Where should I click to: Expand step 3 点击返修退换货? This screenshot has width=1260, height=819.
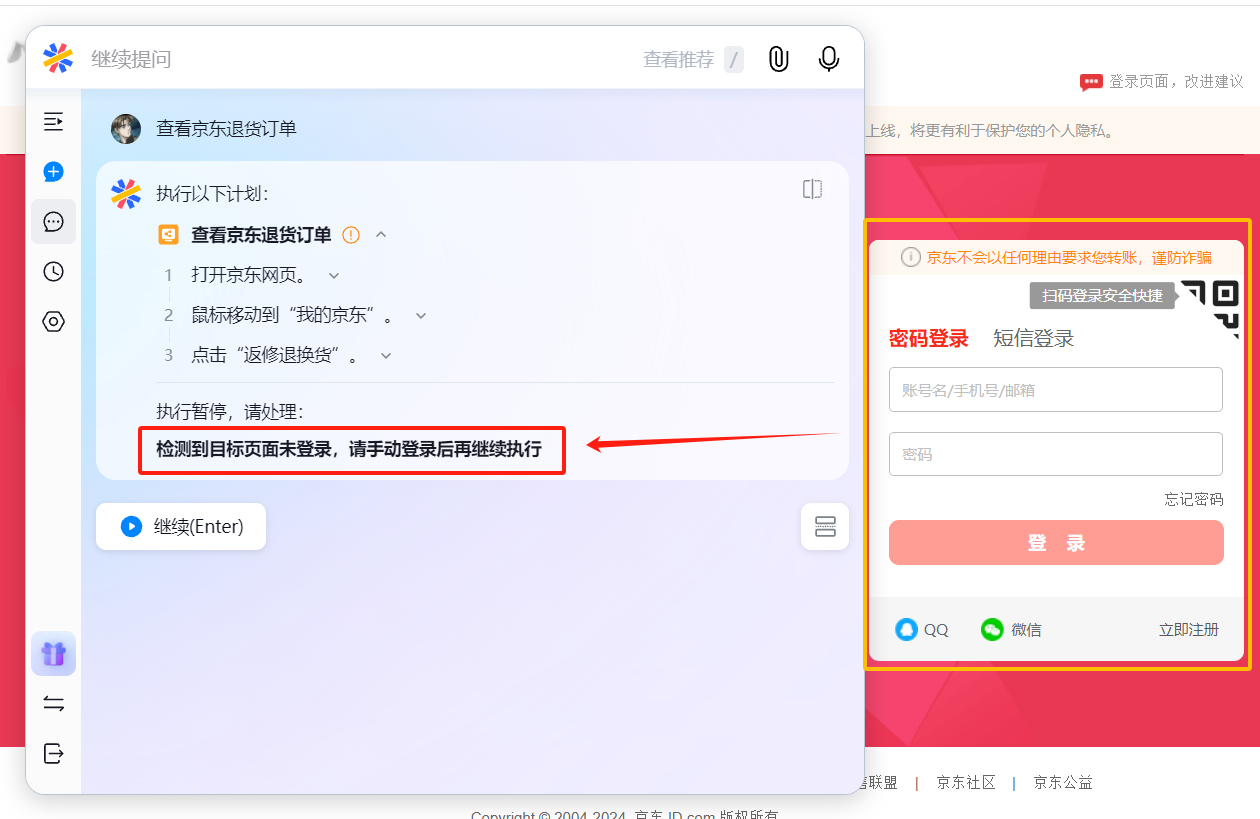pyautogui.click(x=386, y=355)
